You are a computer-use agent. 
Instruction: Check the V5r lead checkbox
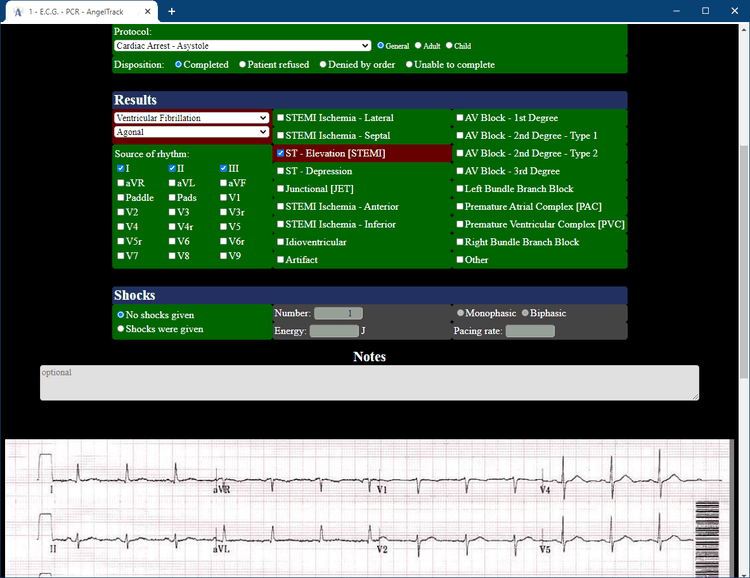121,241
